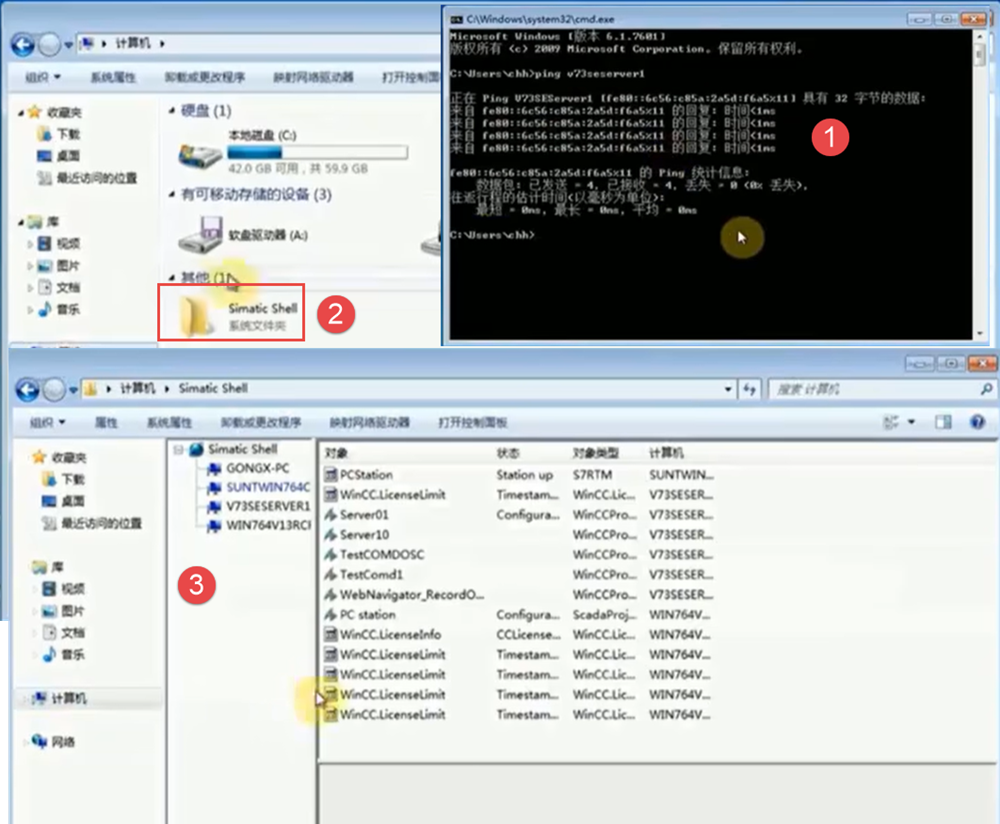This screenshot has width=1000, height=824.
Task: Toggle preview pane icon in Simatic Shell window
Action: [942, 423]
